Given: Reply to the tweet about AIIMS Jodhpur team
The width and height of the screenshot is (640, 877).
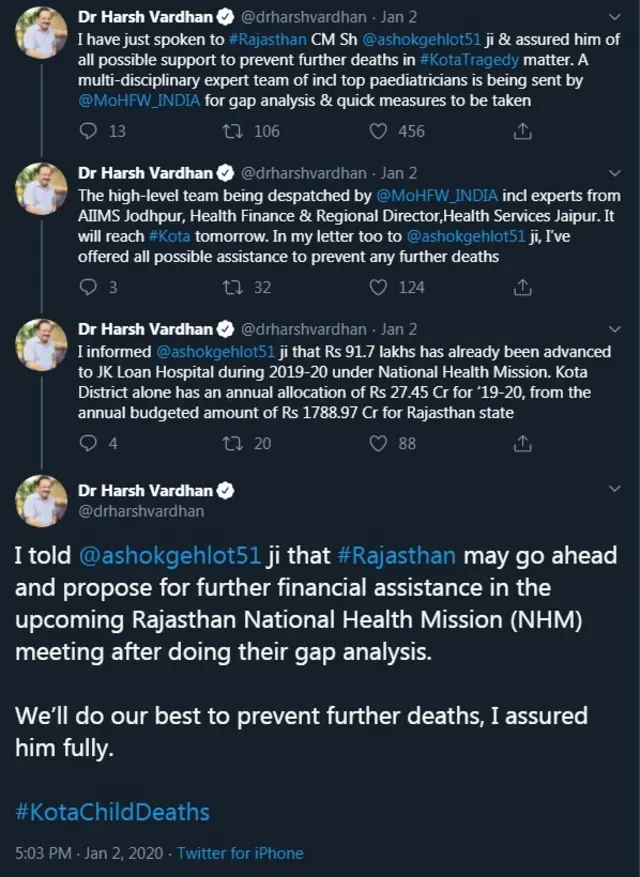Looking at the screenshot, I should 89,287.
